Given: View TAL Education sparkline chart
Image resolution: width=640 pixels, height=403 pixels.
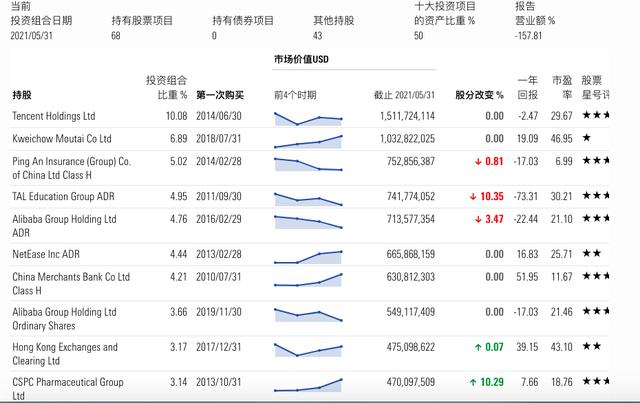Looking at the screenshot, I should point(308,199).
